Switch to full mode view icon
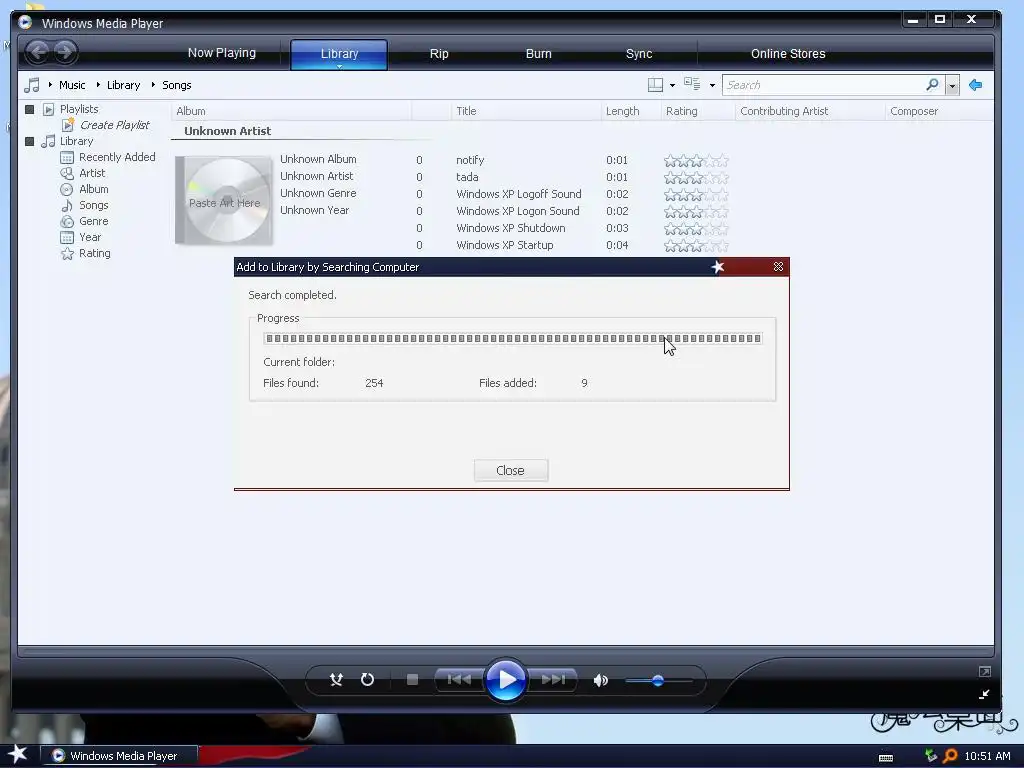The width and height of the screenshot is (1024, 768). point(985,671)
